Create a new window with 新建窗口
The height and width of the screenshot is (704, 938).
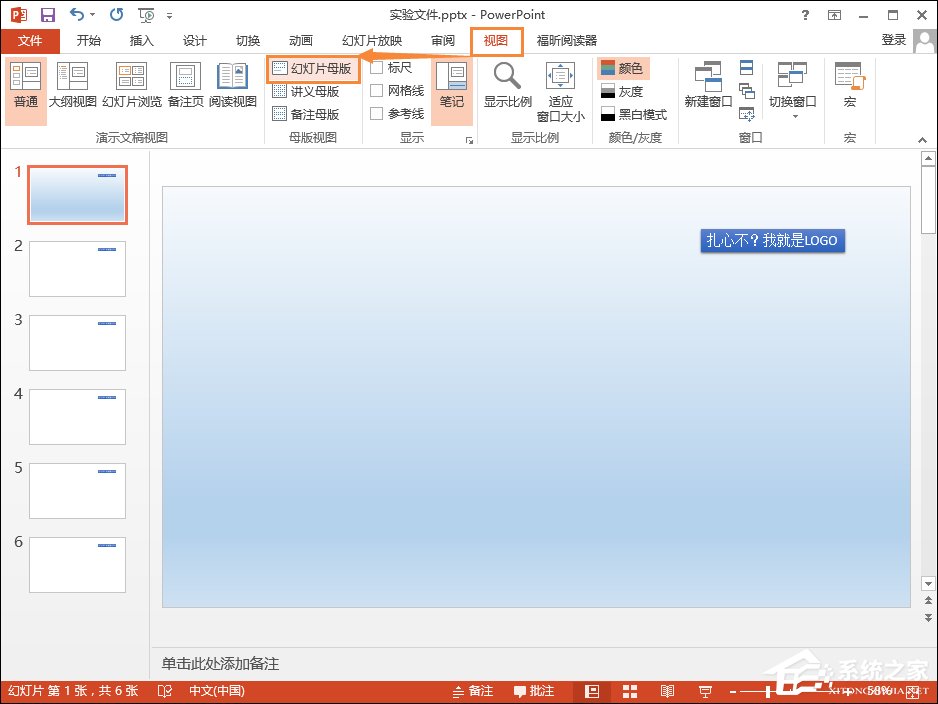708,90
